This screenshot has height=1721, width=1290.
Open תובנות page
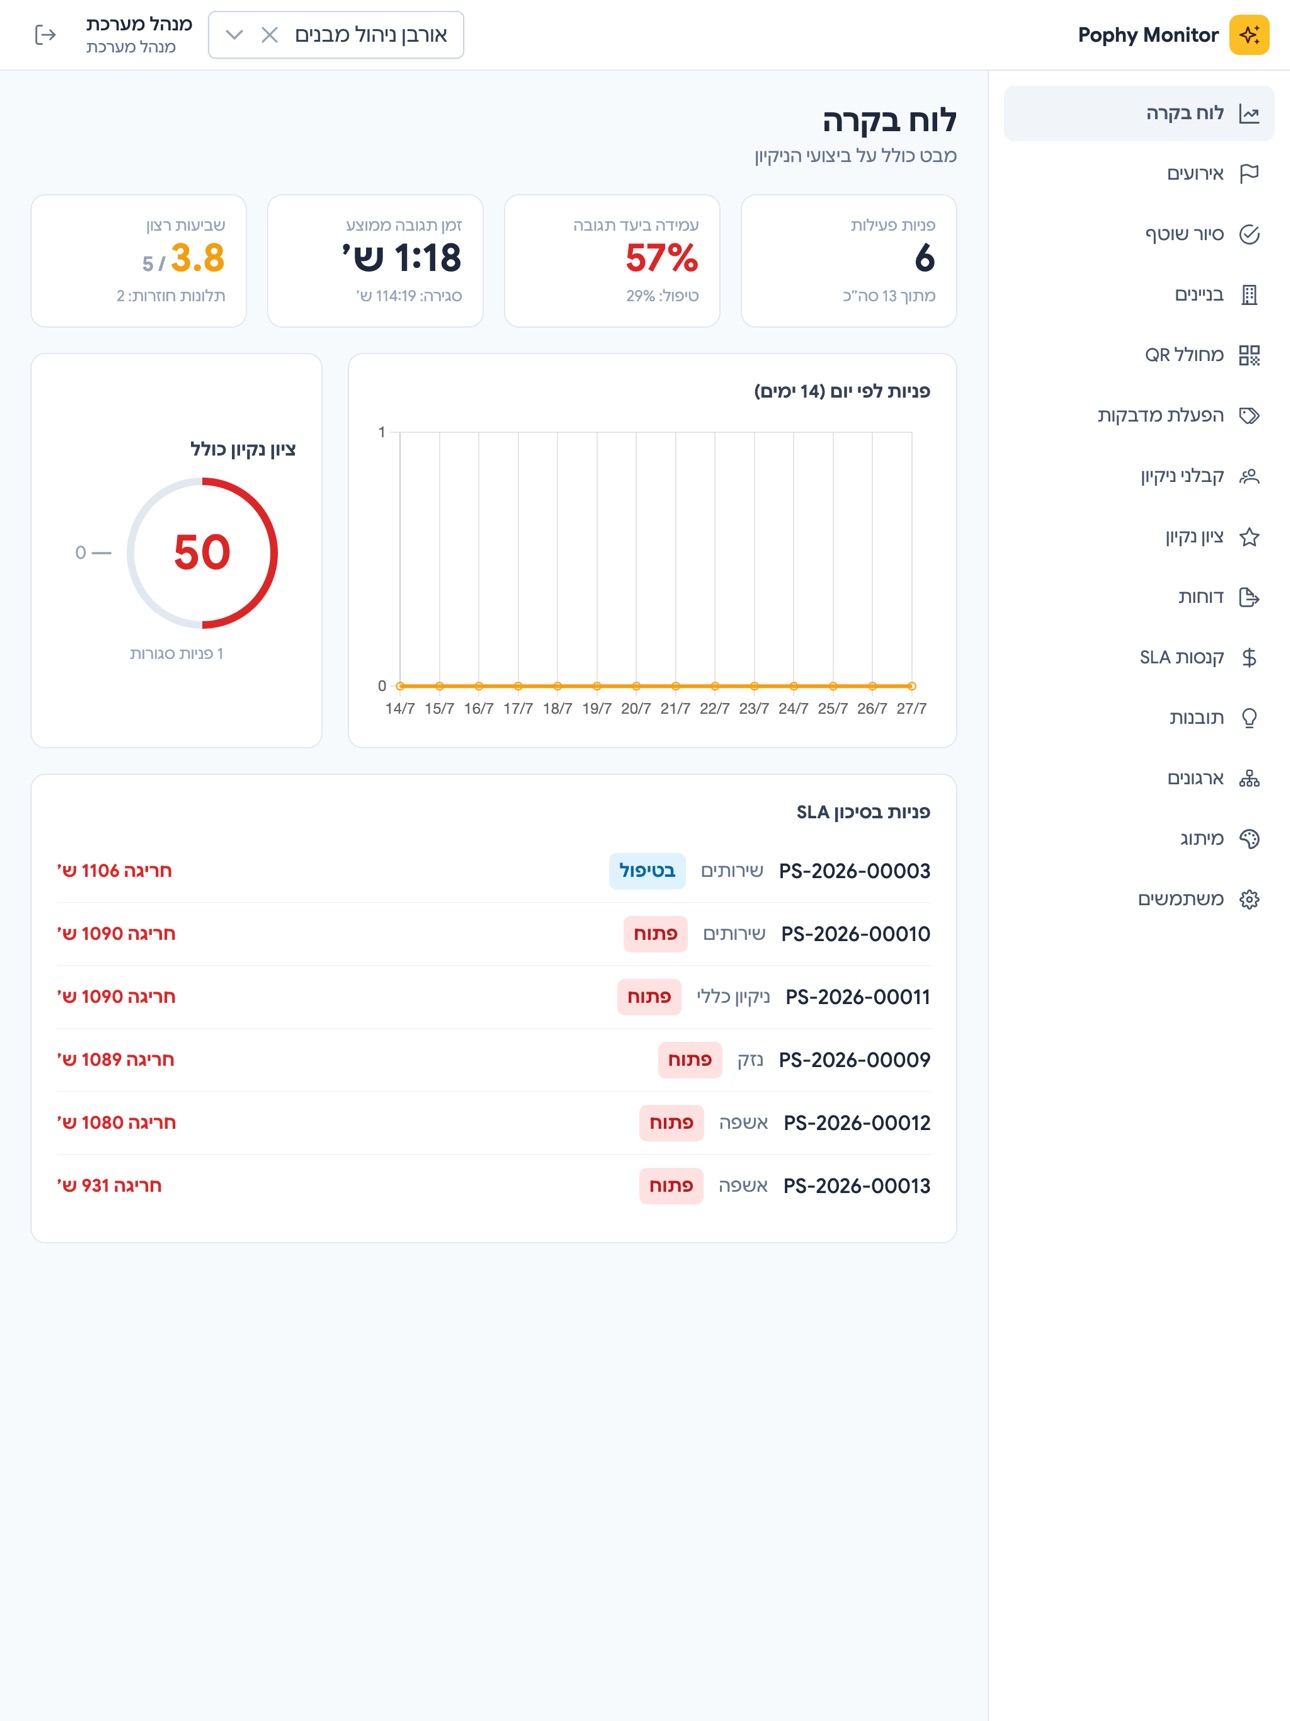pyautogui.click(x=1139, y=718)
